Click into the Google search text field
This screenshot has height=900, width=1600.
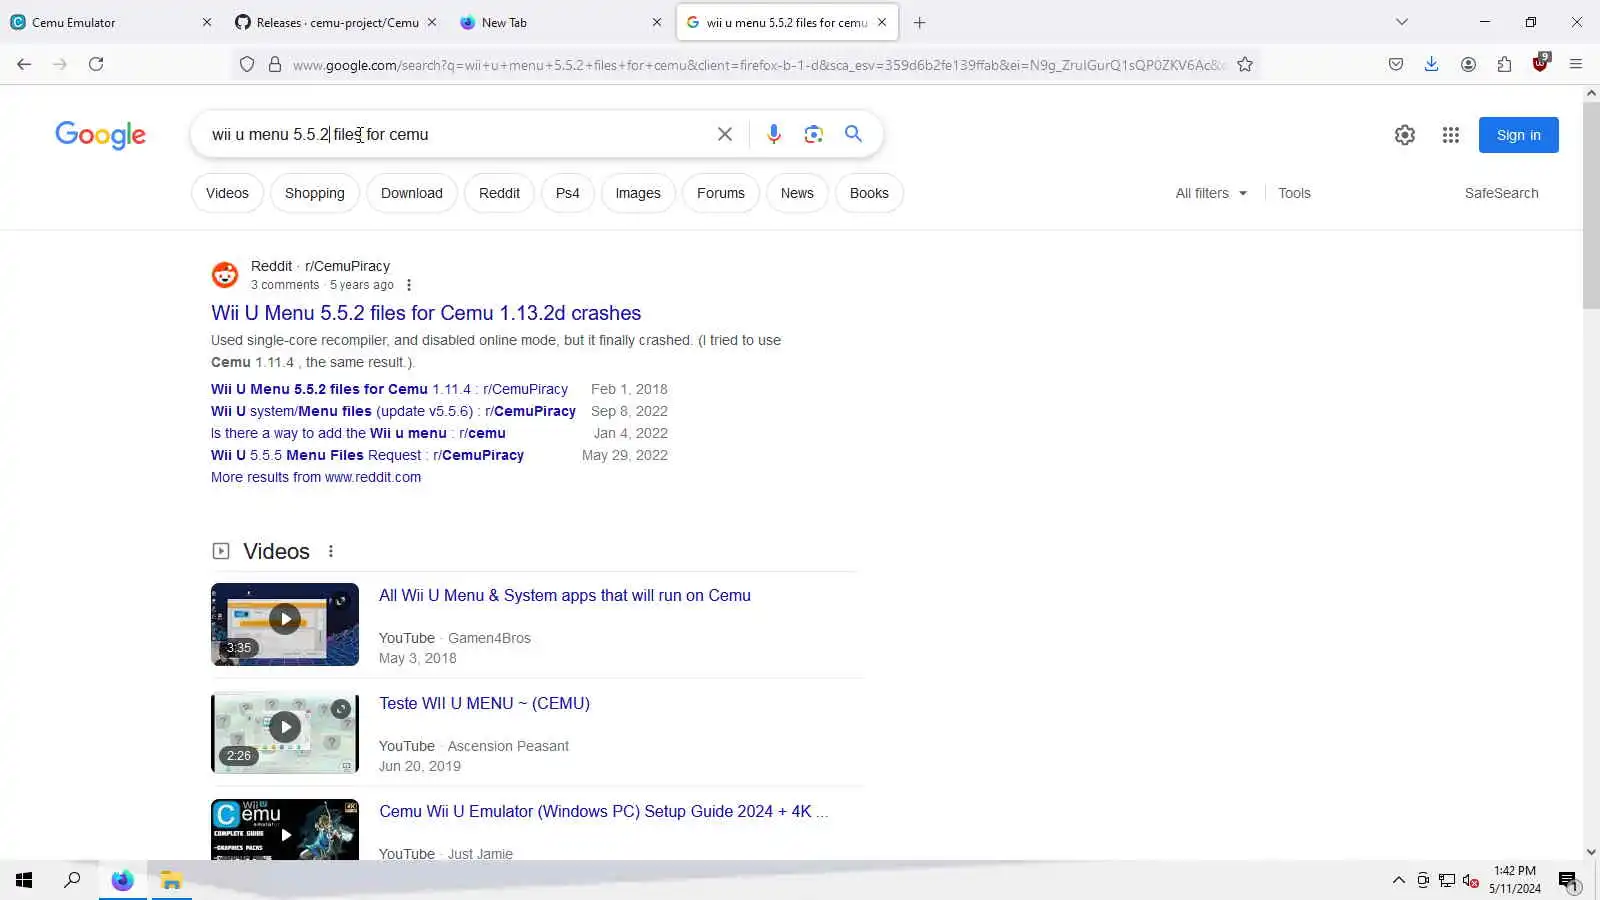(x=455, y=134)
